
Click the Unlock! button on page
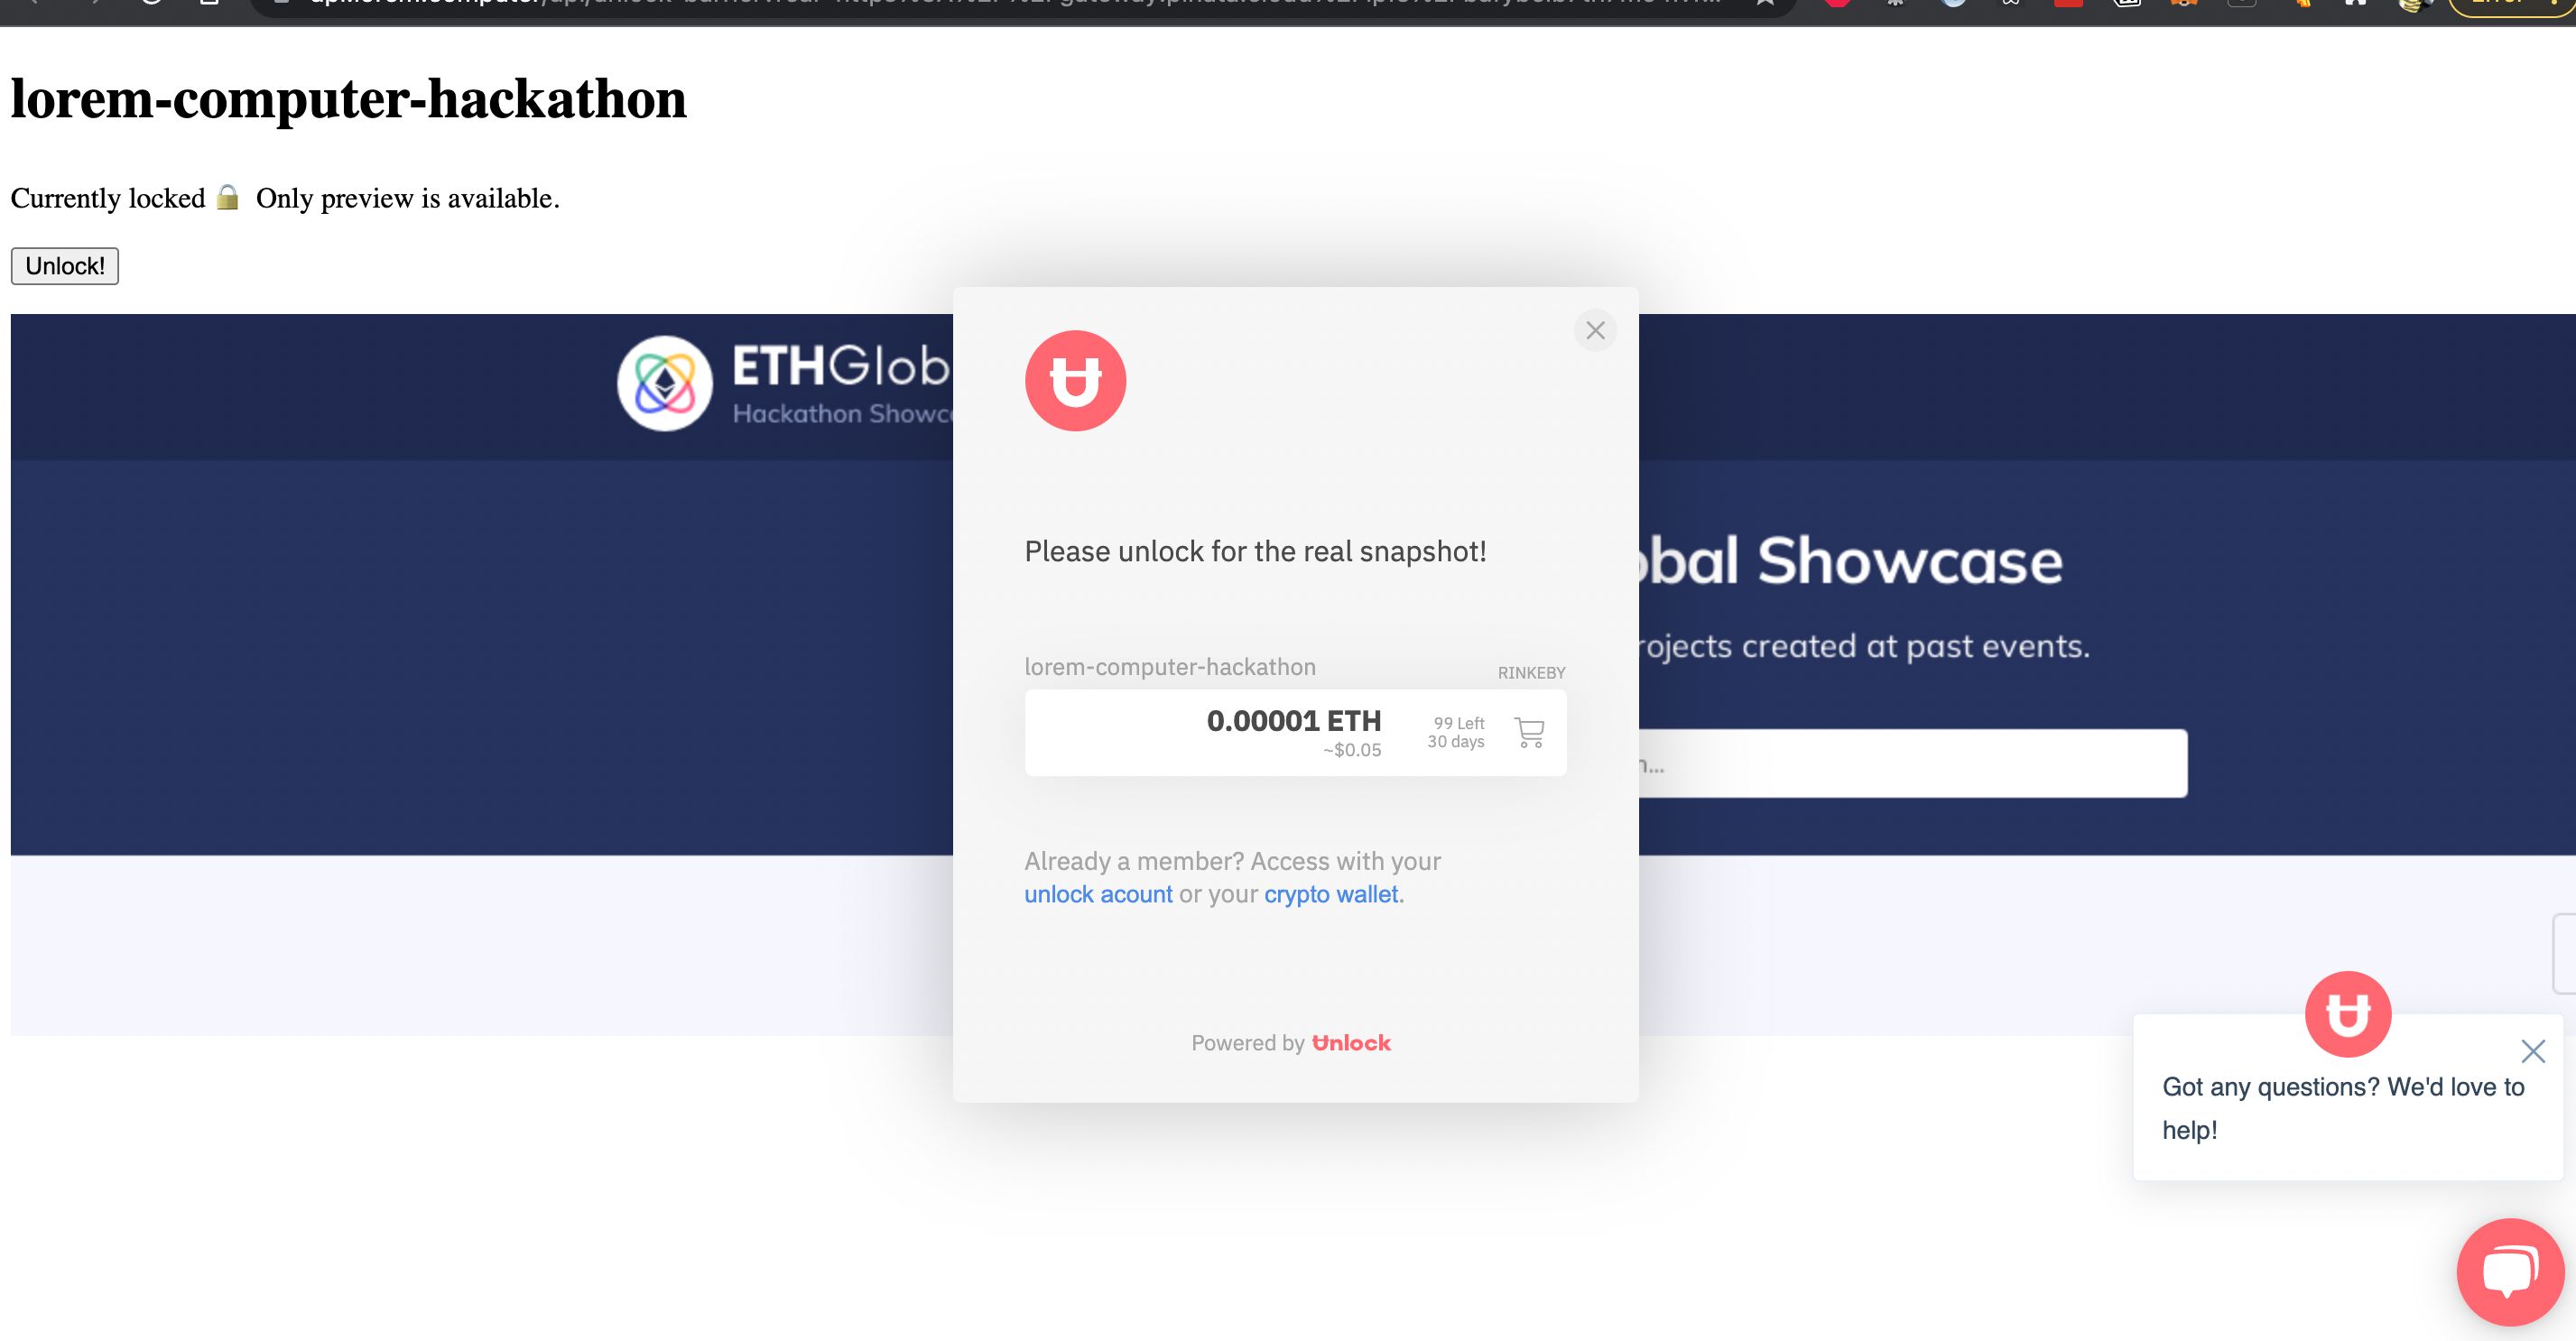(x=65, y=264)
